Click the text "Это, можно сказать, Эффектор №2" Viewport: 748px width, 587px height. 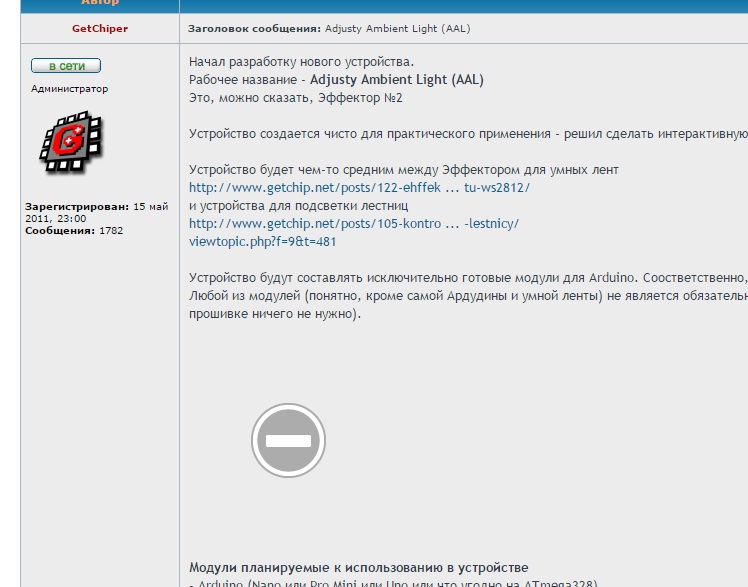(296, 98)
